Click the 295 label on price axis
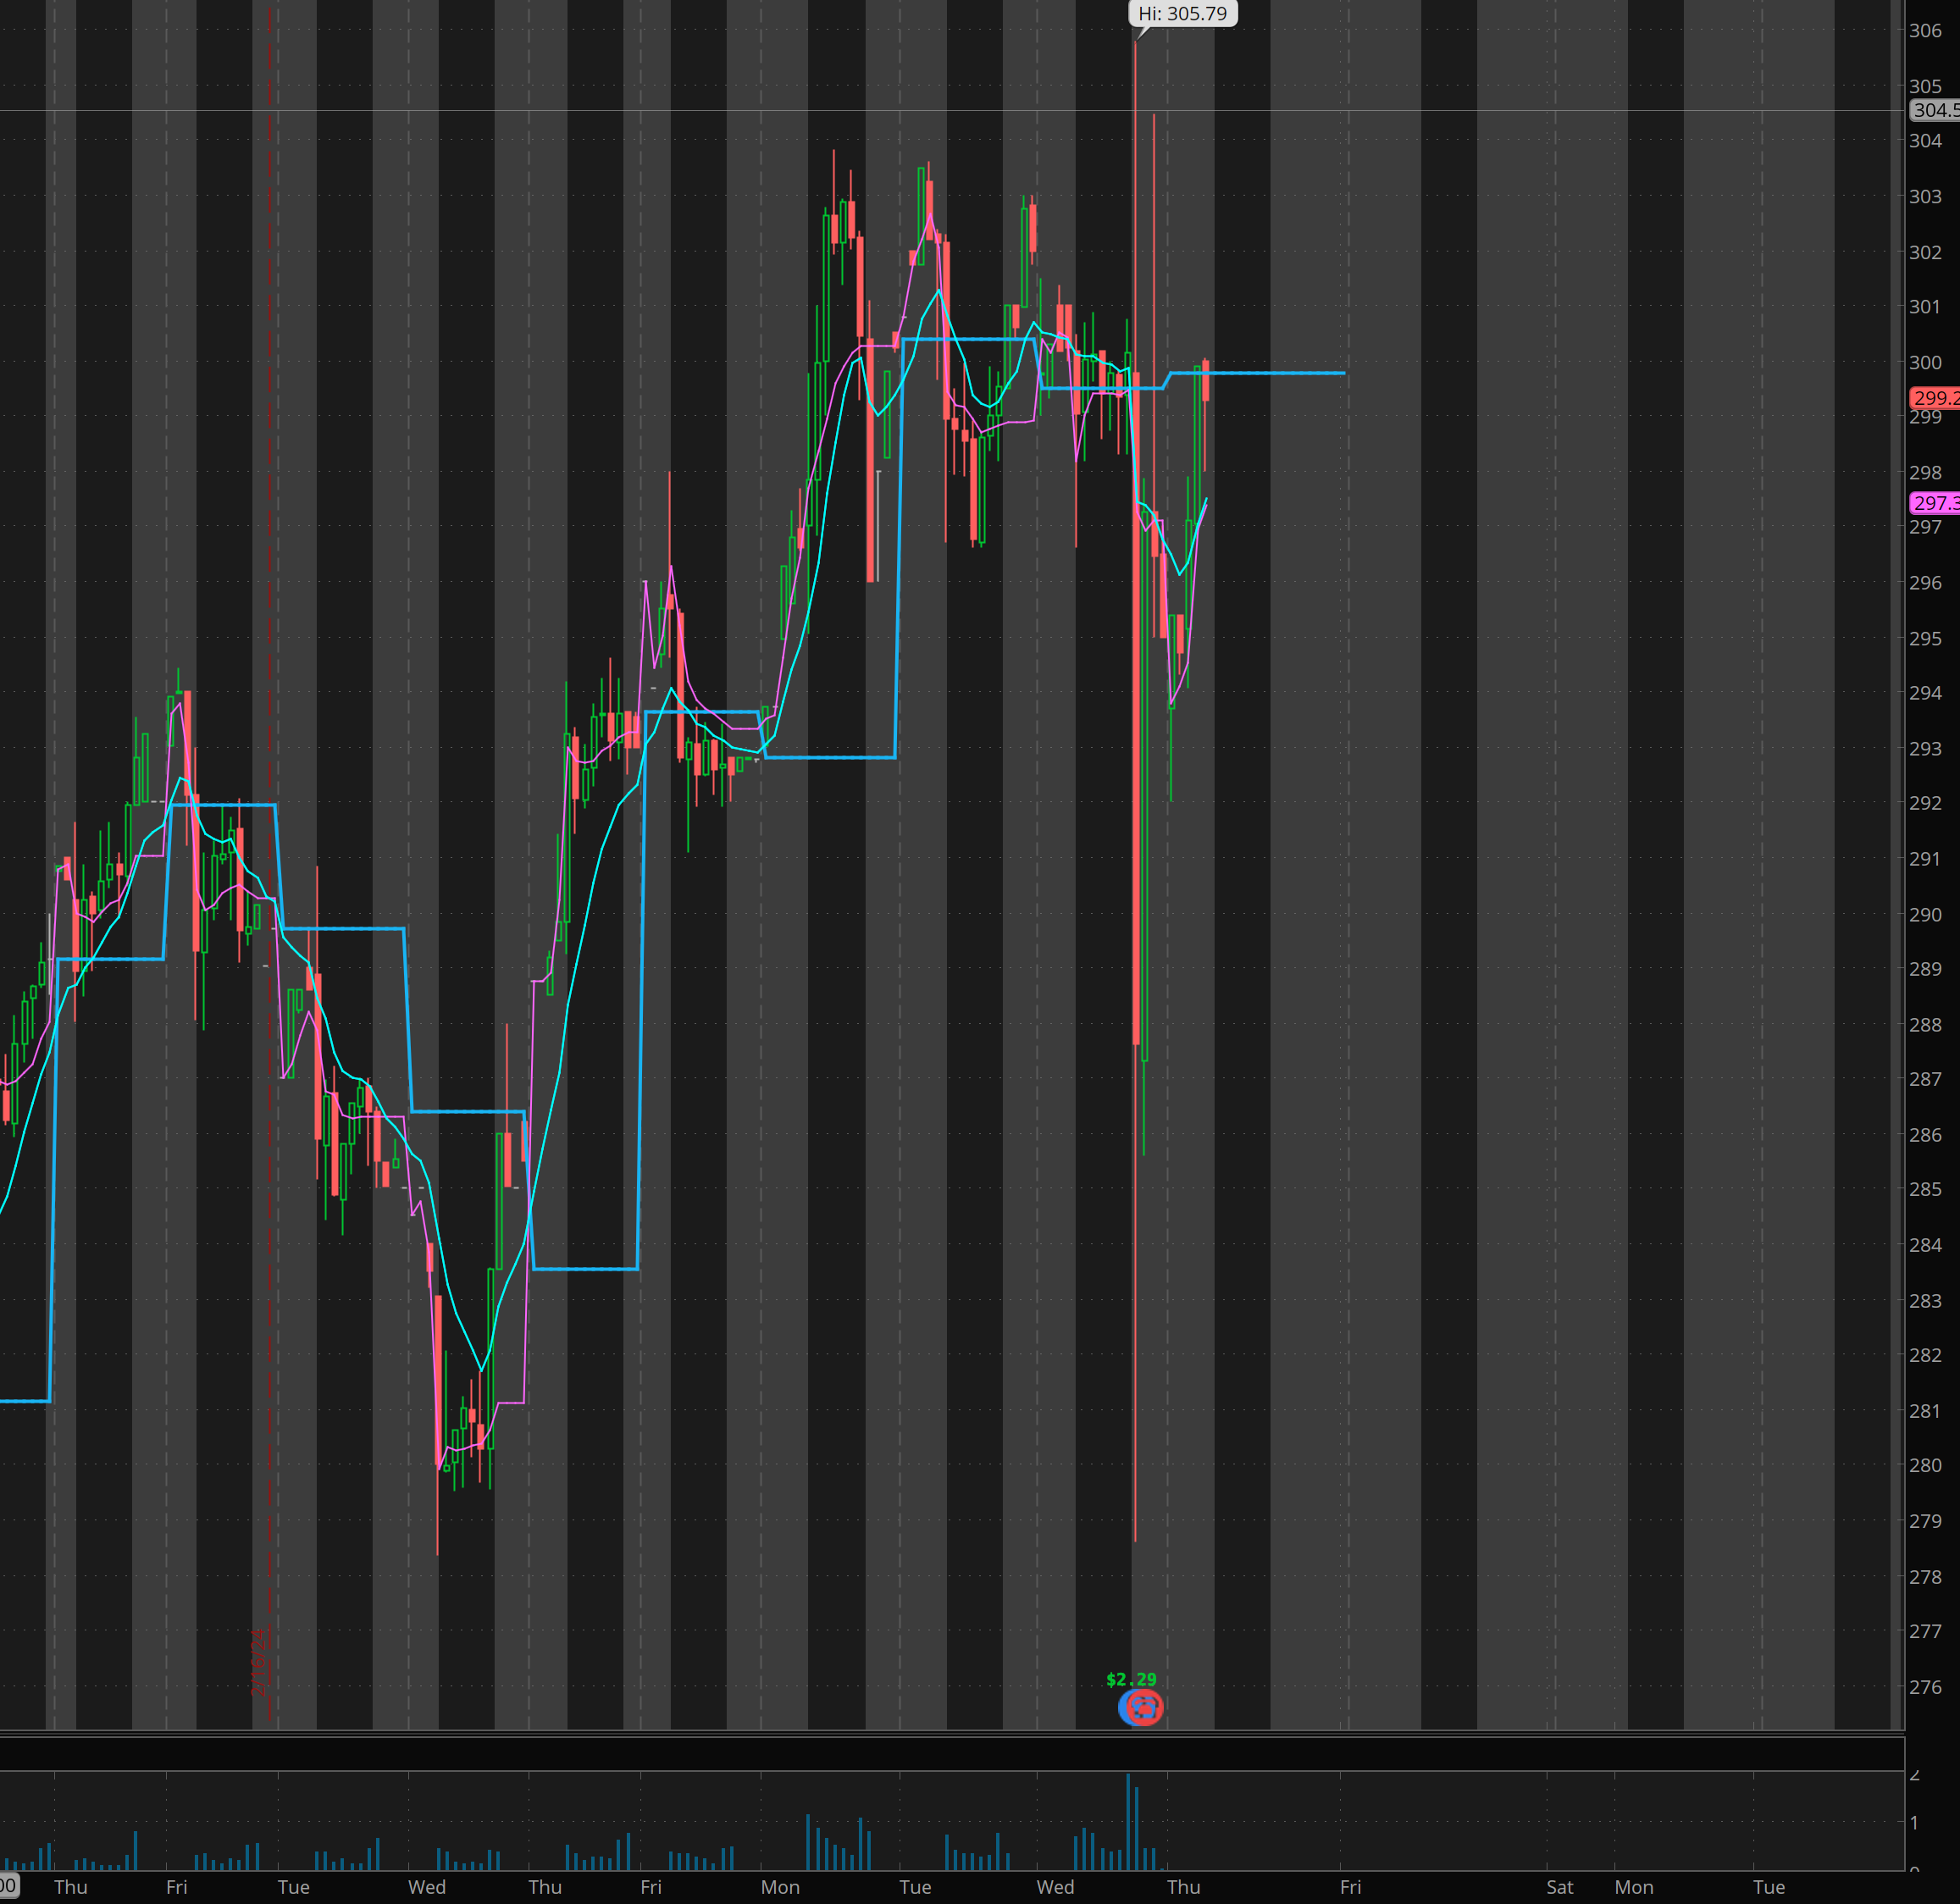The image size is (1960, 1904). tap(1925, 638)
